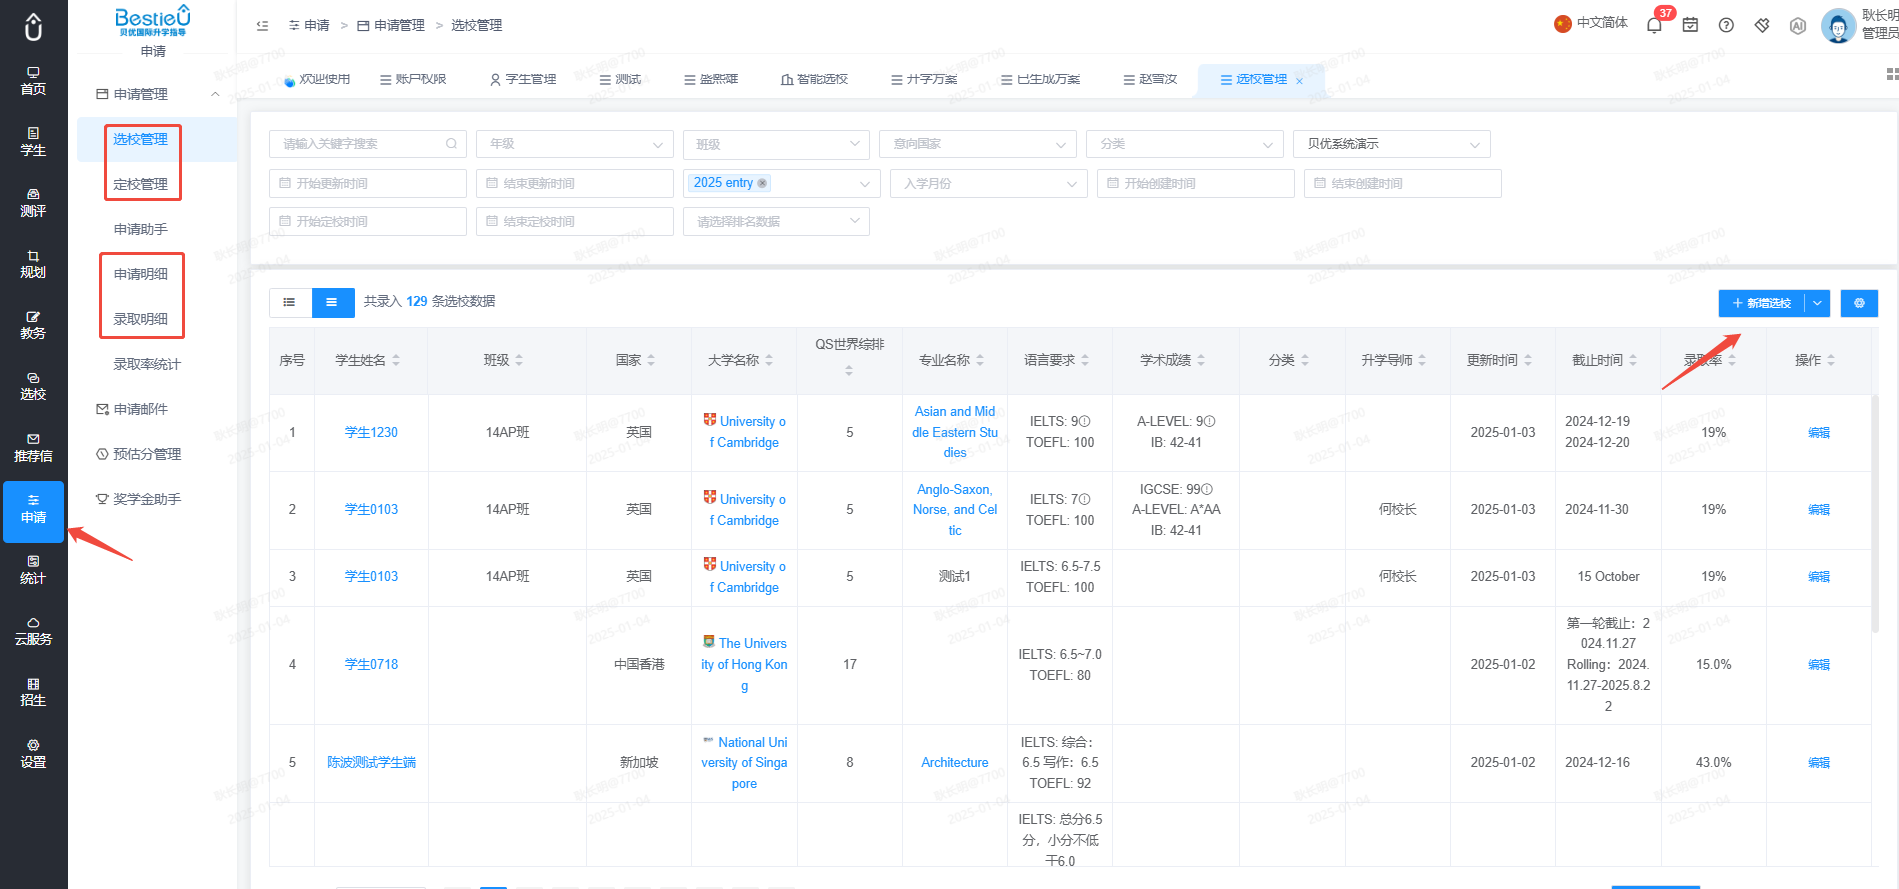The image size is (1899, 889).
Task: Select the active blue row view toggle
Action: (332, 302)
